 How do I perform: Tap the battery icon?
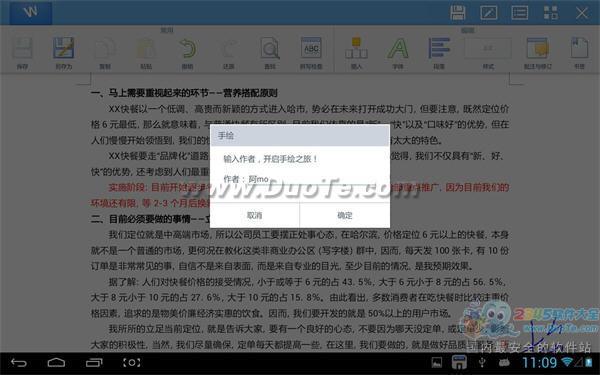point(589,362)
